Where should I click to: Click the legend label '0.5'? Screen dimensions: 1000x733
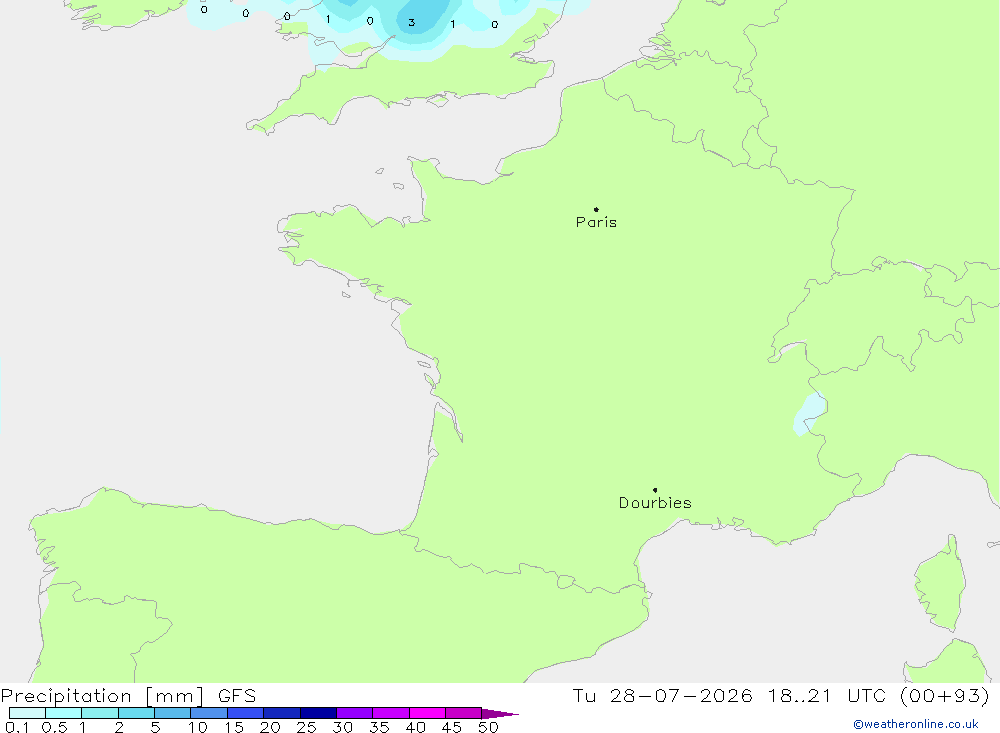54,727
